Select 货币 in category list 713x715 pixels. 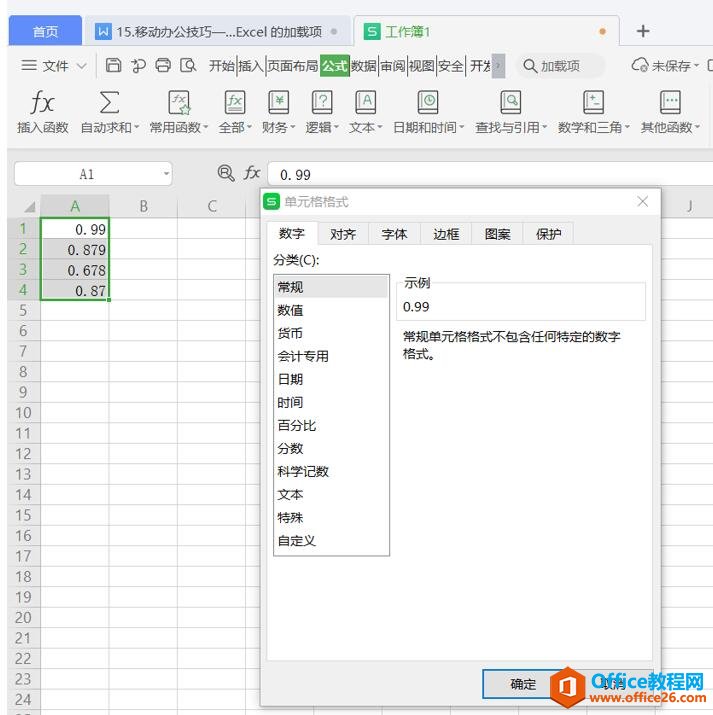(331, 333)
